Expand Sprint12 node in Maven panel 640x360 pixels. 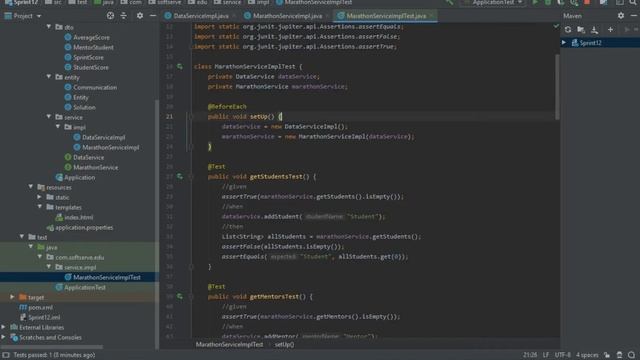(x=564, y=42)
